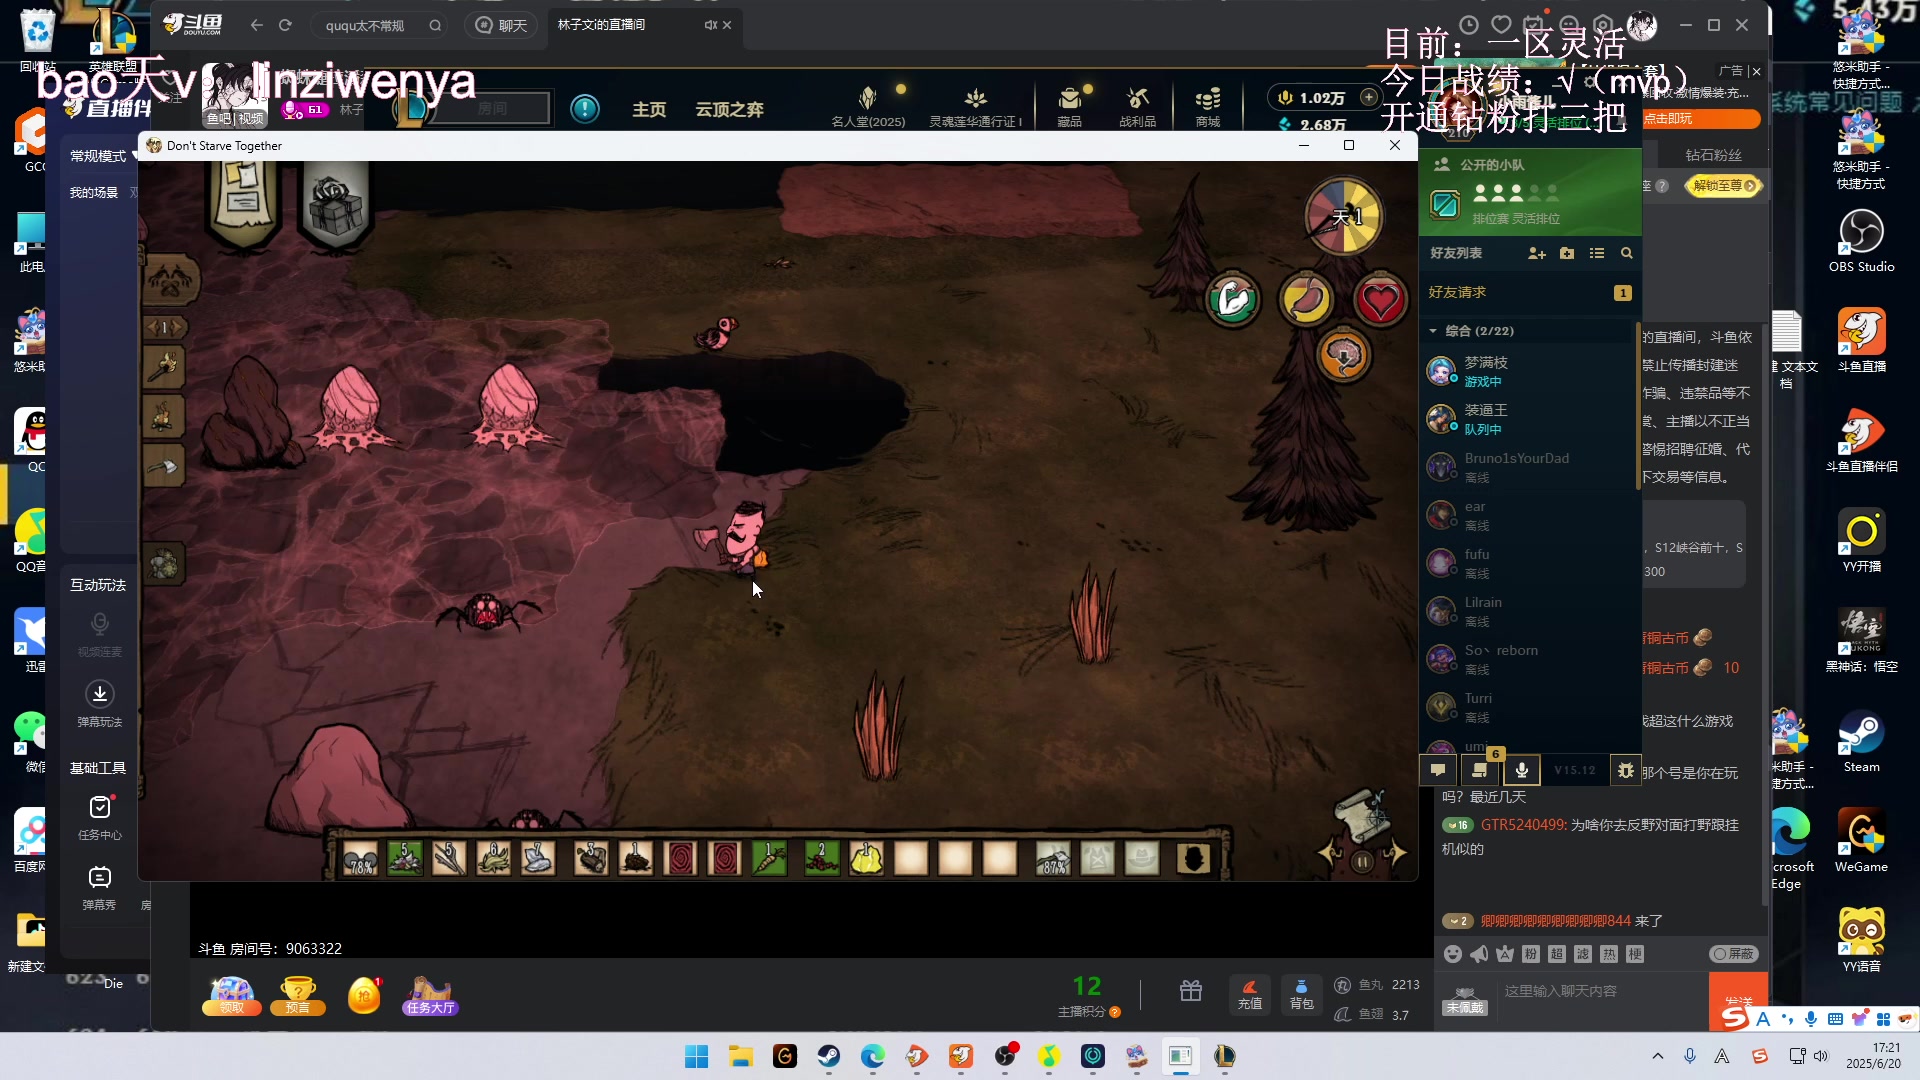The height and width of the screenshot is (1080, 1920).
Task: Pause the game with the pause button
Action: (x=1362, y=862)
